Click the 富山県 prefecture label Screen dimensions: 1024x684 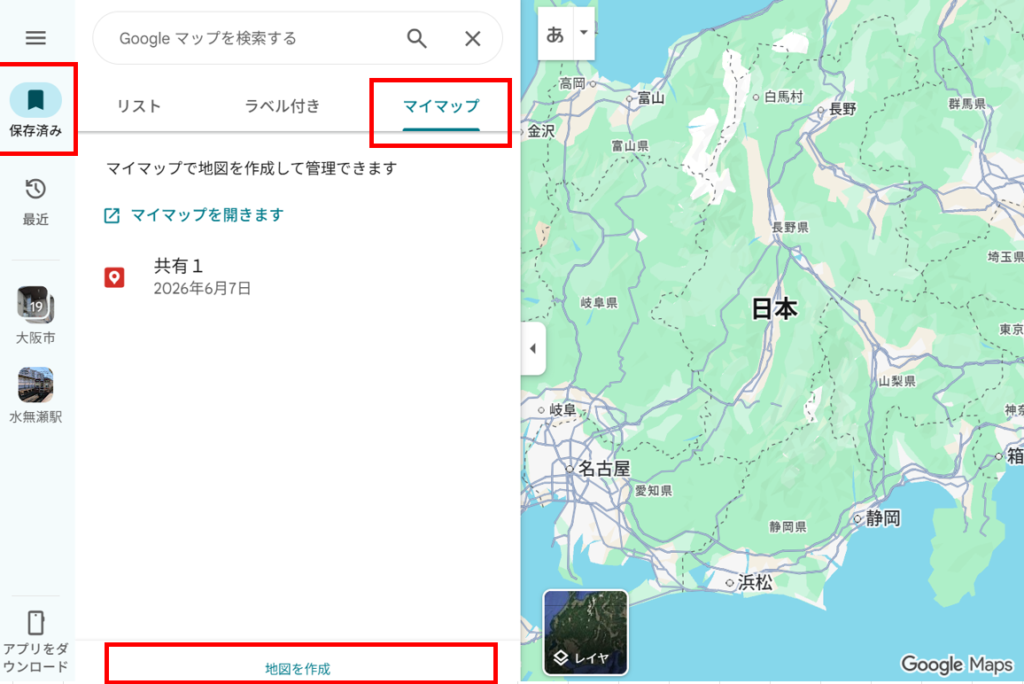tap(630, 146)
